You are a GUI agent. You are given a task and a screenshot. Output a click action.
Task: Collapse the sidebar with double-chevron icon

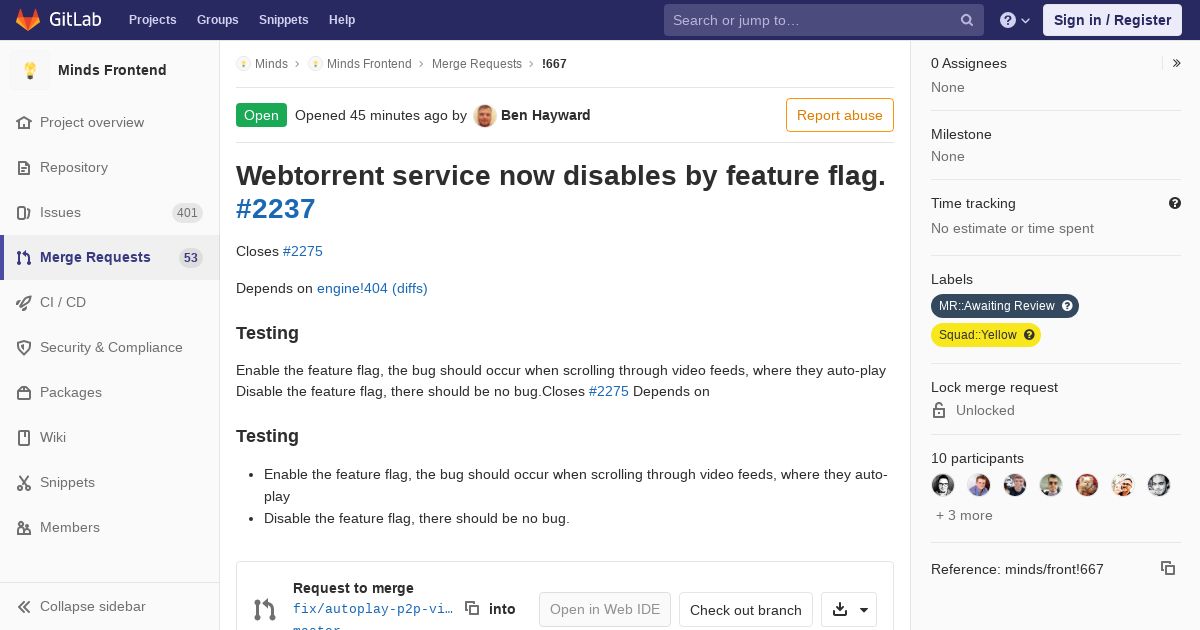coord(24,606)
